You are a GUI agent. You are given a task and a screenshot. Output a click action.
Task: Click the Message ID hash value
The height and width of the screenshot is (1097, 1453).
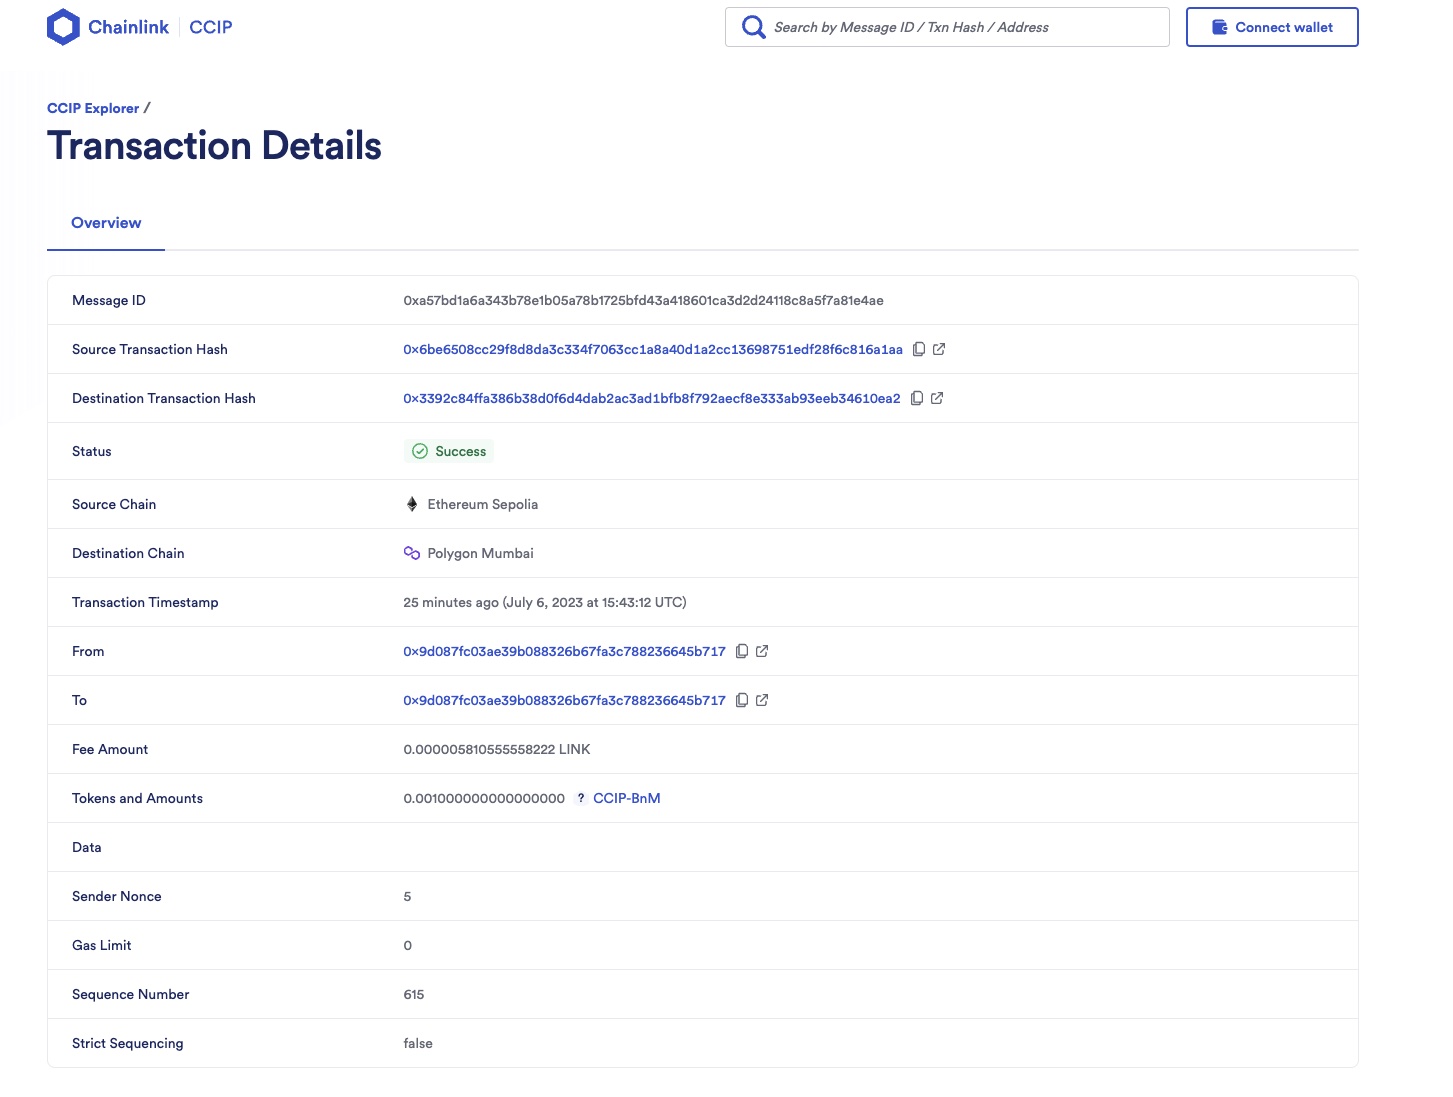(x=644, y=300)
